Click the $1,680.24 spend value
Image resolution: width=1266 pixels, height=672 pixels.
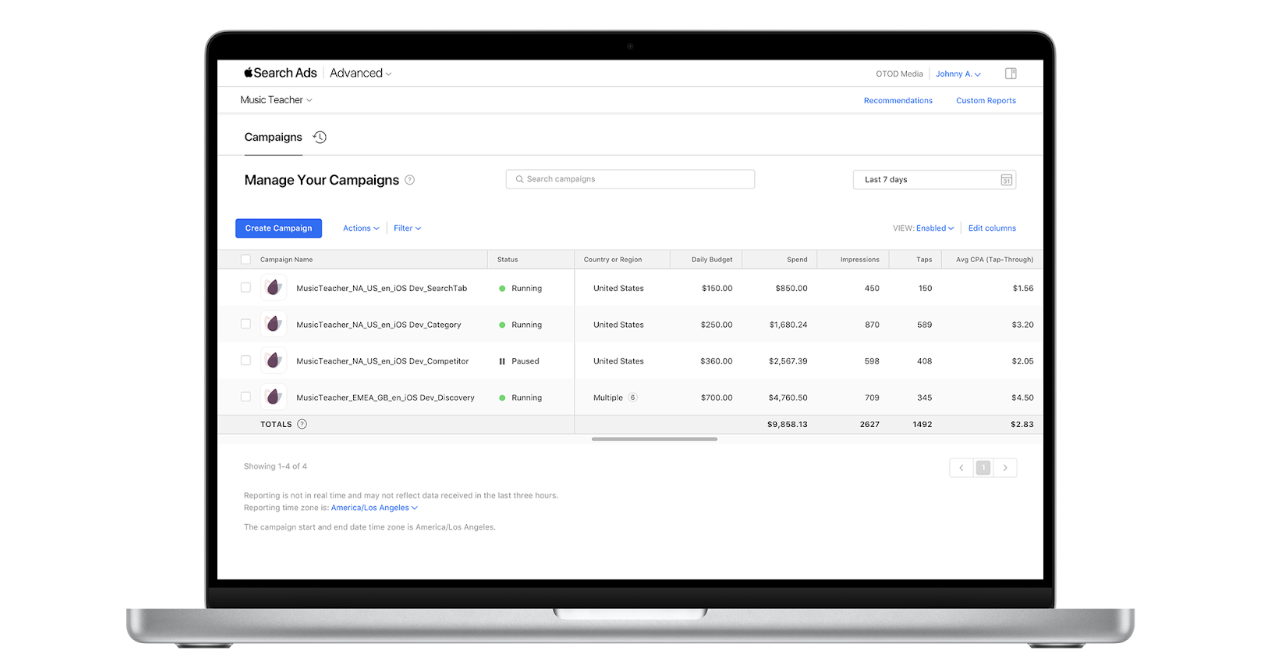click(788, 324)
